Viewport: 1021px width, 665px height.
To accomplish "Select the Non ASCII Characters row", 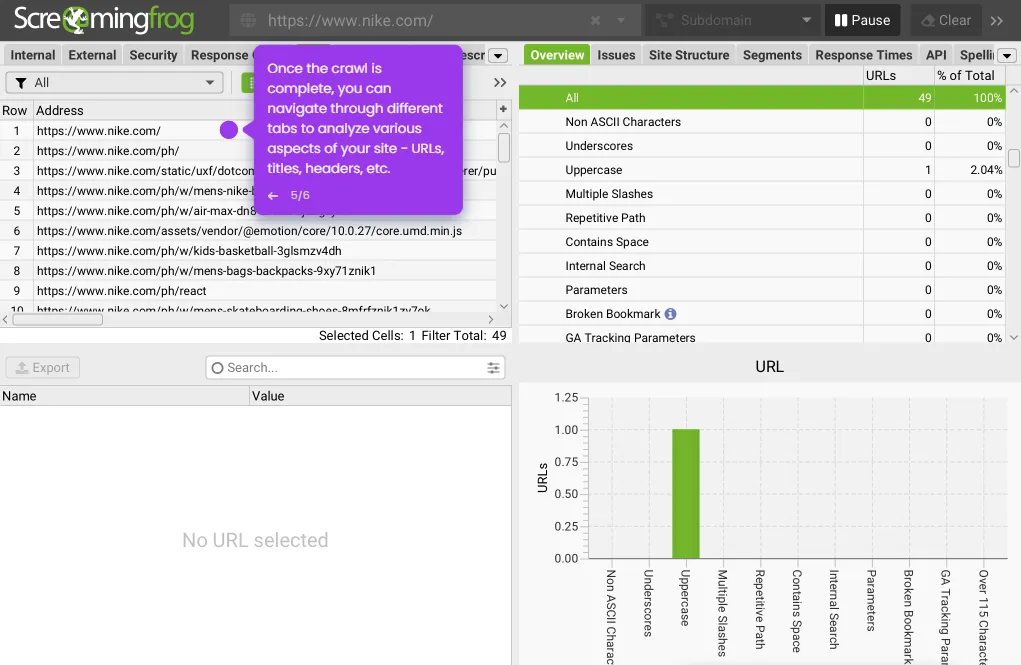I will coord(762,122).
